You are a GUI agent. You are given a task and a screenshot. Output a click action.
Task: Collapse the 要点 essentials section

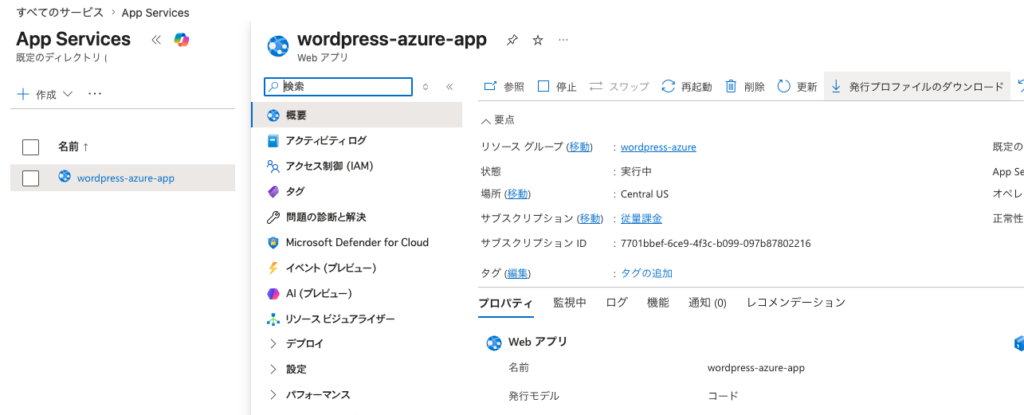[x=498, y=120]
